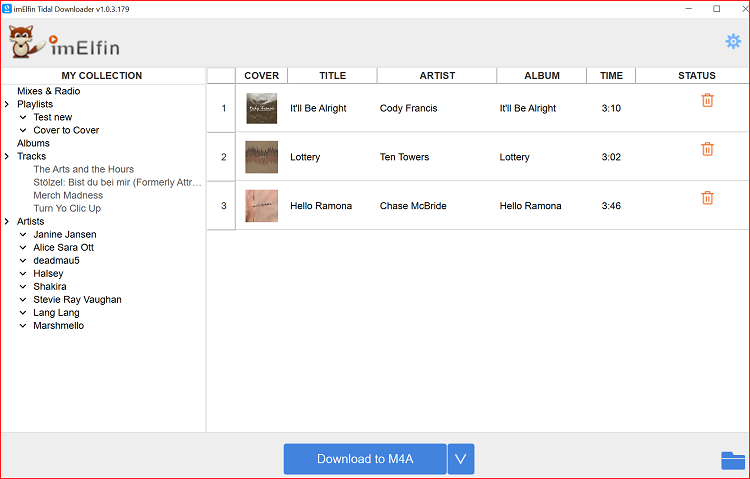
Task: Select artist deadmau5
Action: pos(56,260)
